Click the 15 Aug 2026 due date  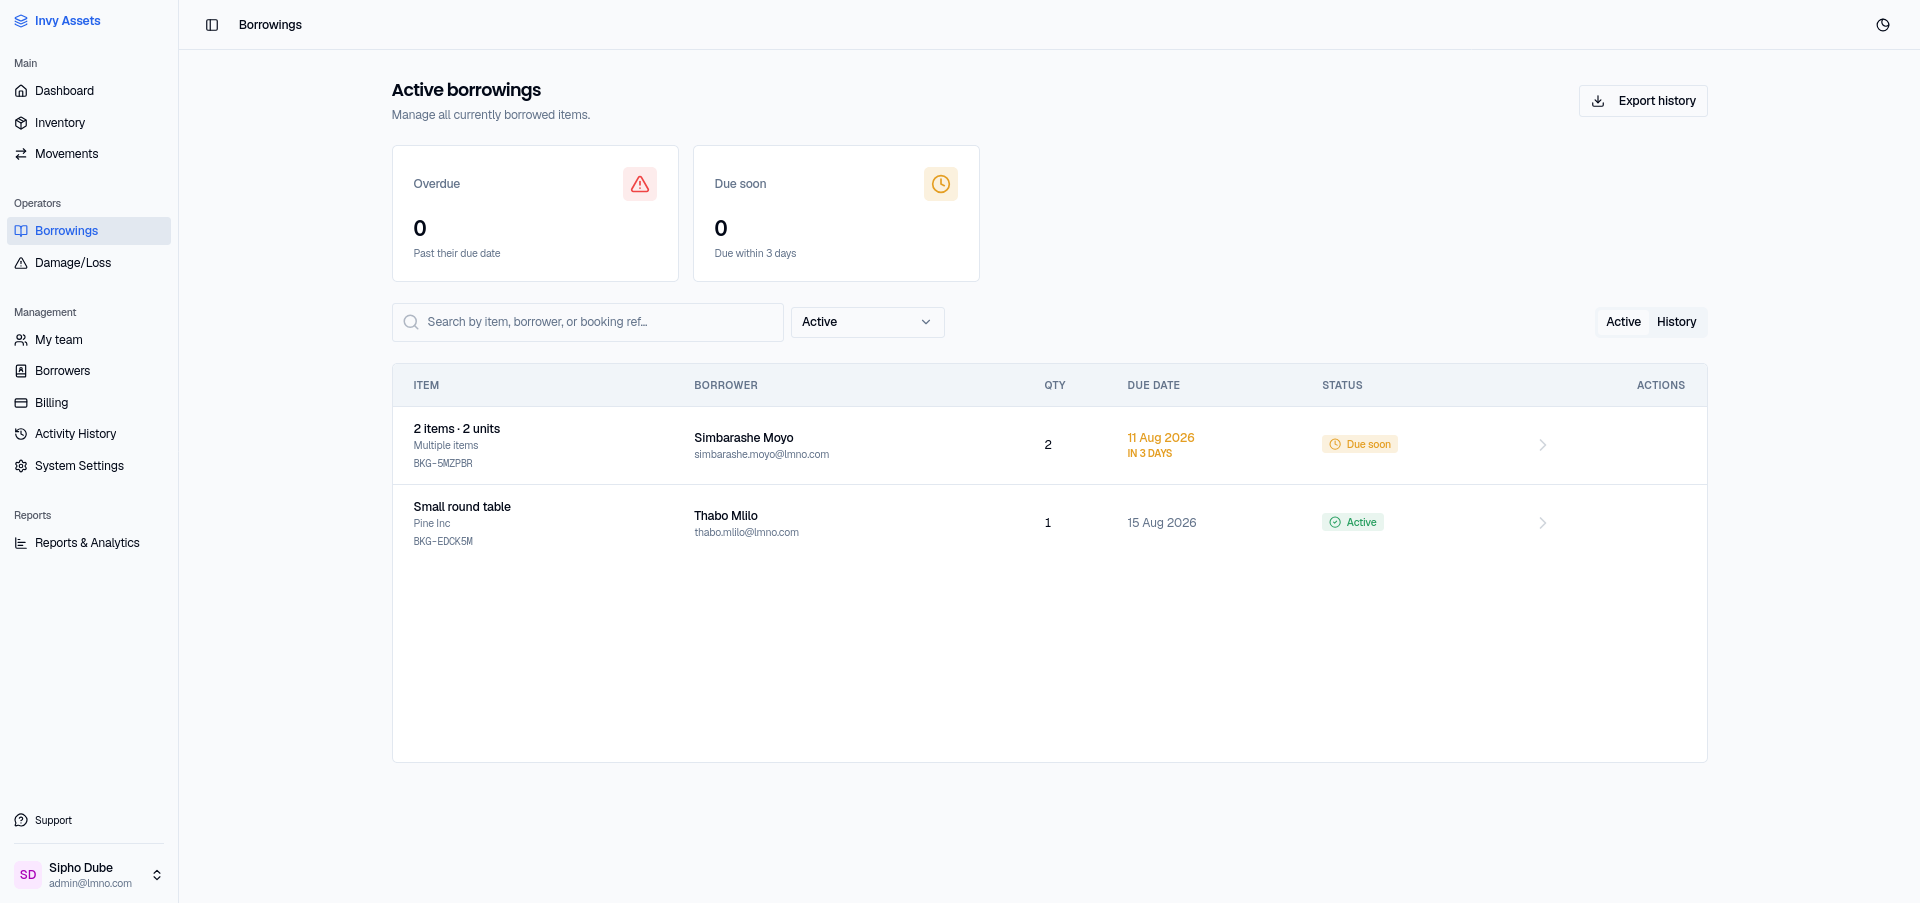click(x=1162, y=523)
